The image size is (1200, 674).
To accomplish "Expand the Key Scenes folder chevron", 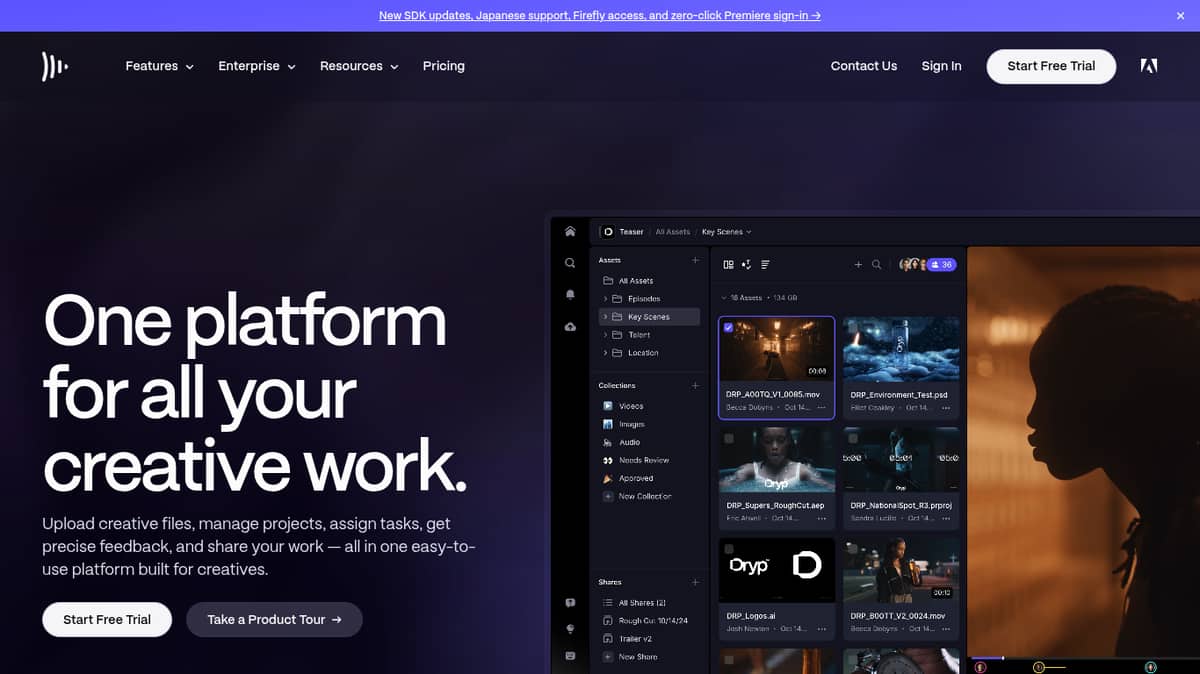I will [x=605, y=317].
